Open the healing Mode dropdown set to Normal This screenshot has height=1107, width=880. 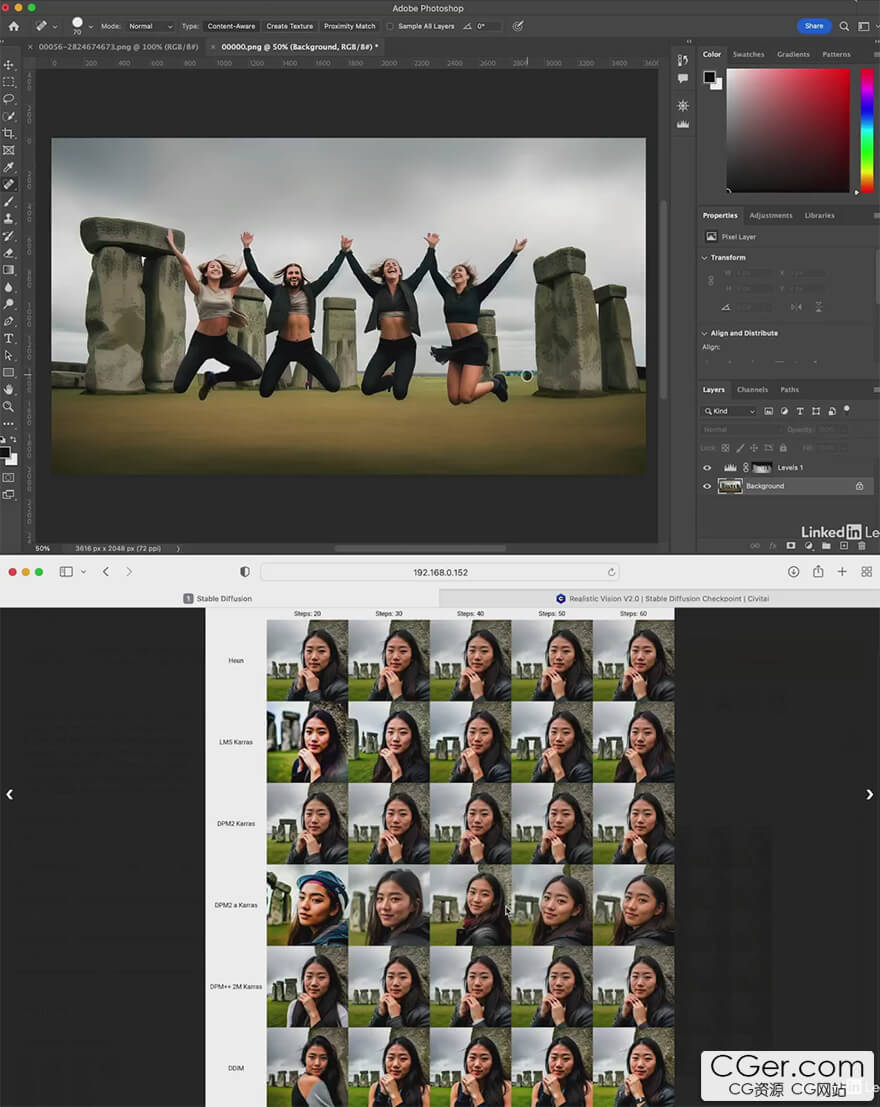pos(150,26)
